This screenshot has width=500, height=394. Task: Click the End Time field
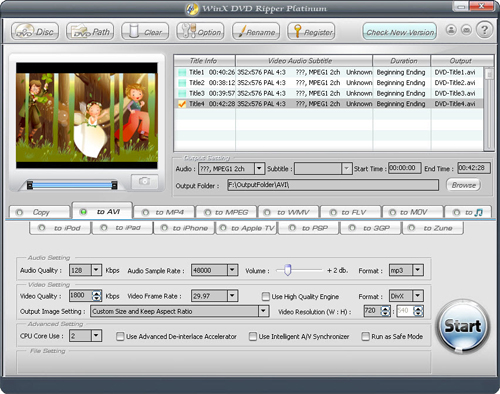(x=474, y=168)
